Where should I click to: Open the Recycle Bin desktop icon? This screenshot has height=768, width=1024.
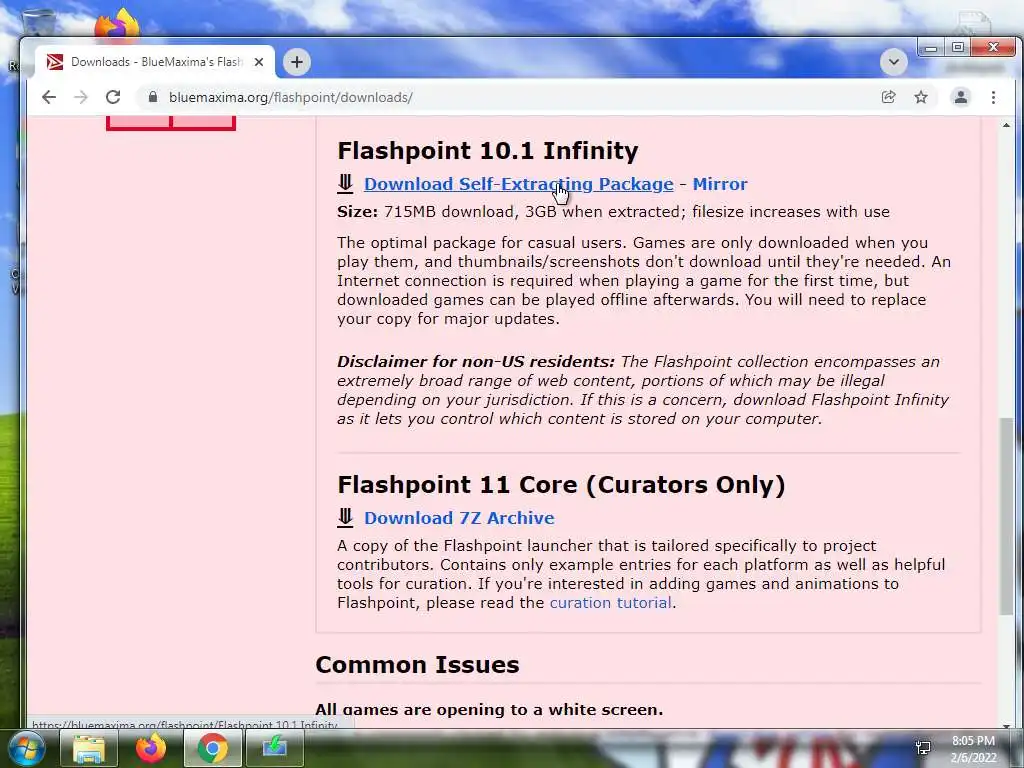click(38, 23)
